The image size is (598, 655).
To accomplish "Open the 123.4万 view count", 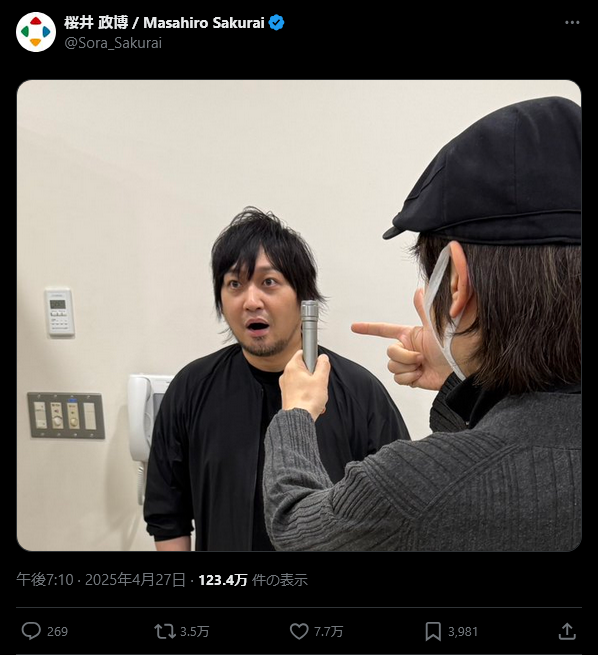I will (223, 580).
